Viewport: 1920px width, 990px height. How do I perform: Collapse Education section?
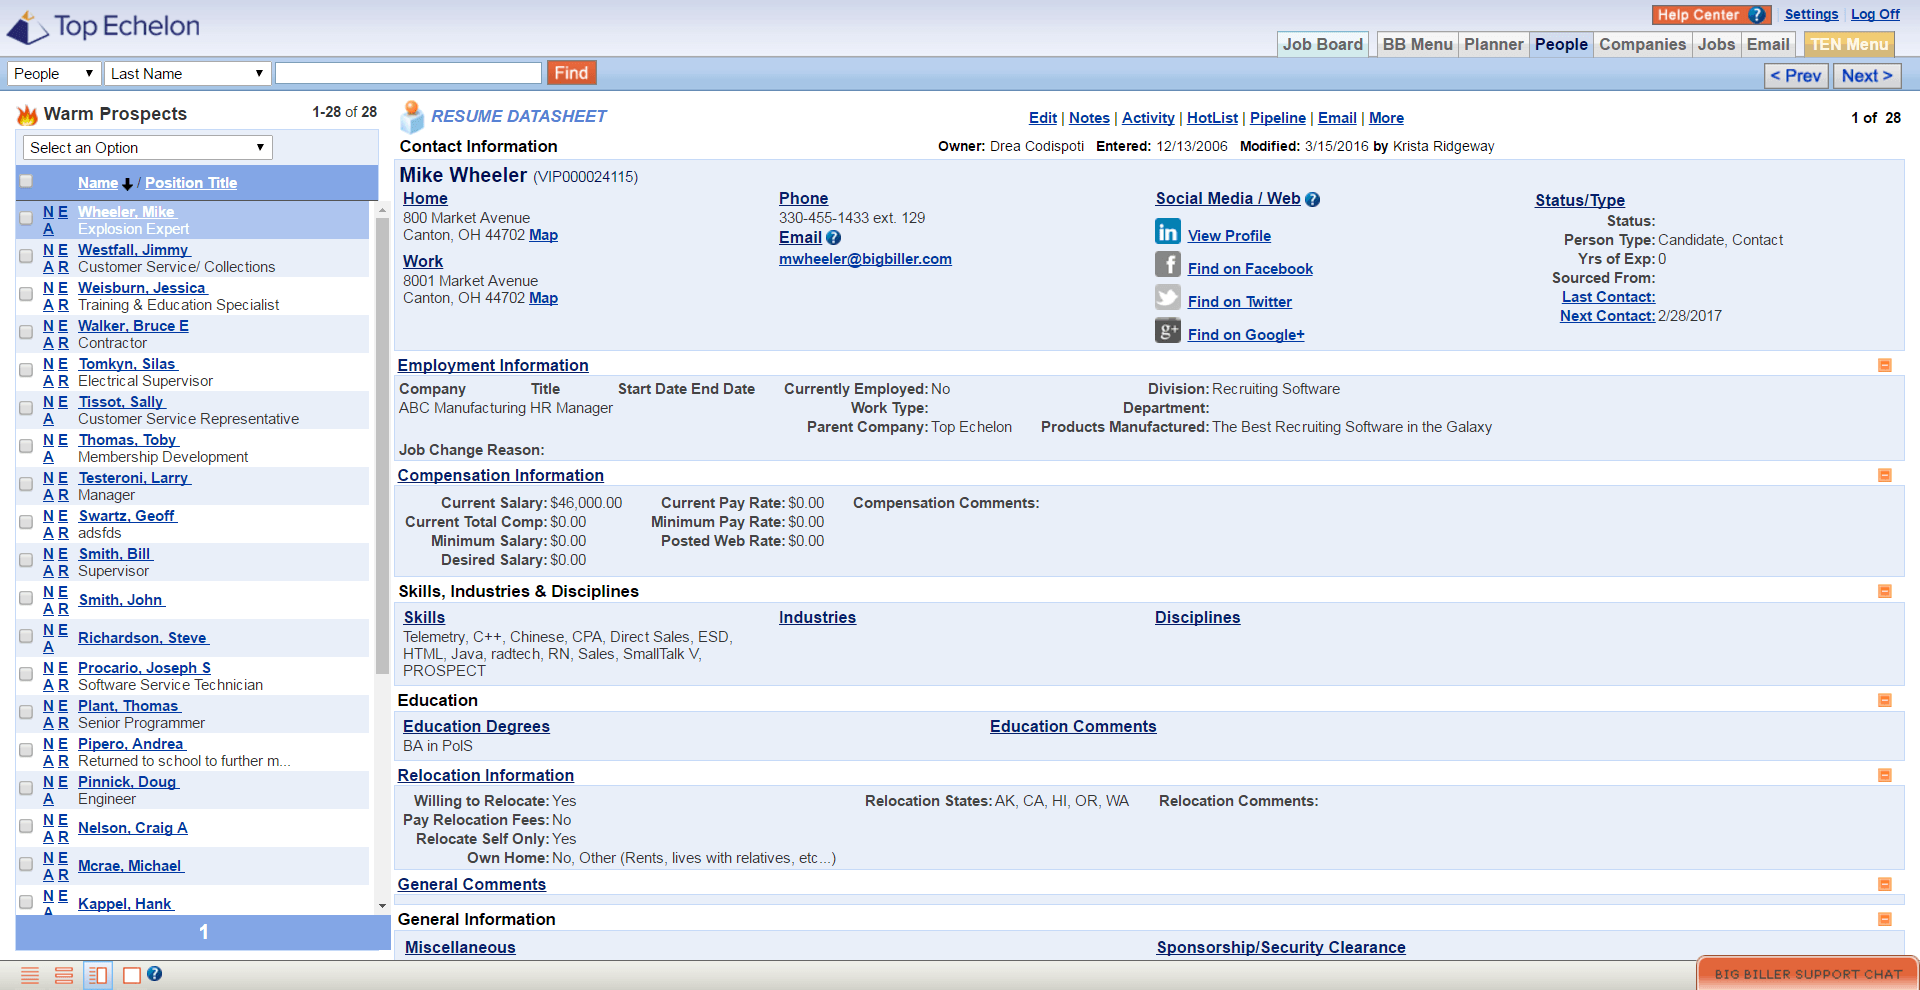(1884, 701)
